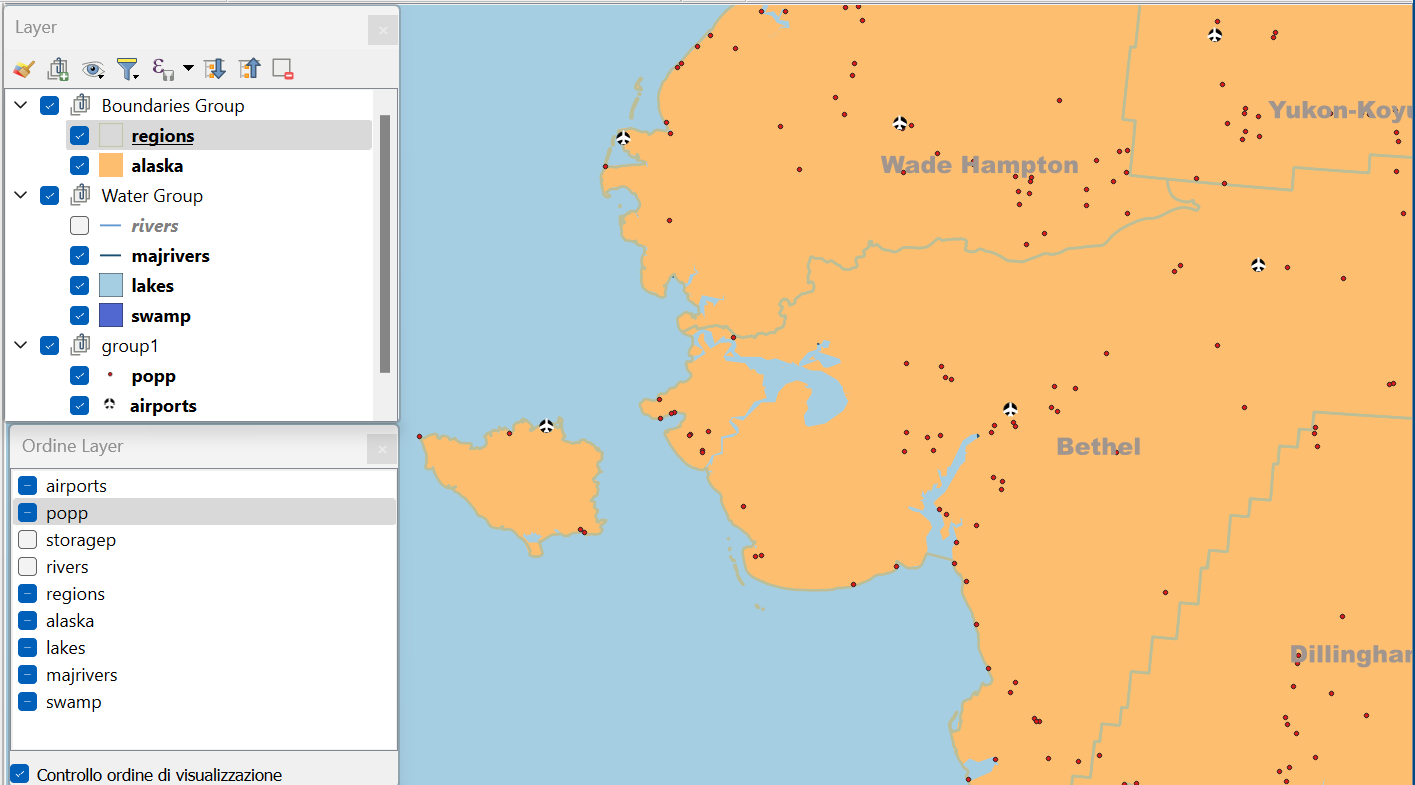Click the Wade Hampton label on the map
The height and width of the screenshot is (785, 1415).
click(x=980, y=165)
